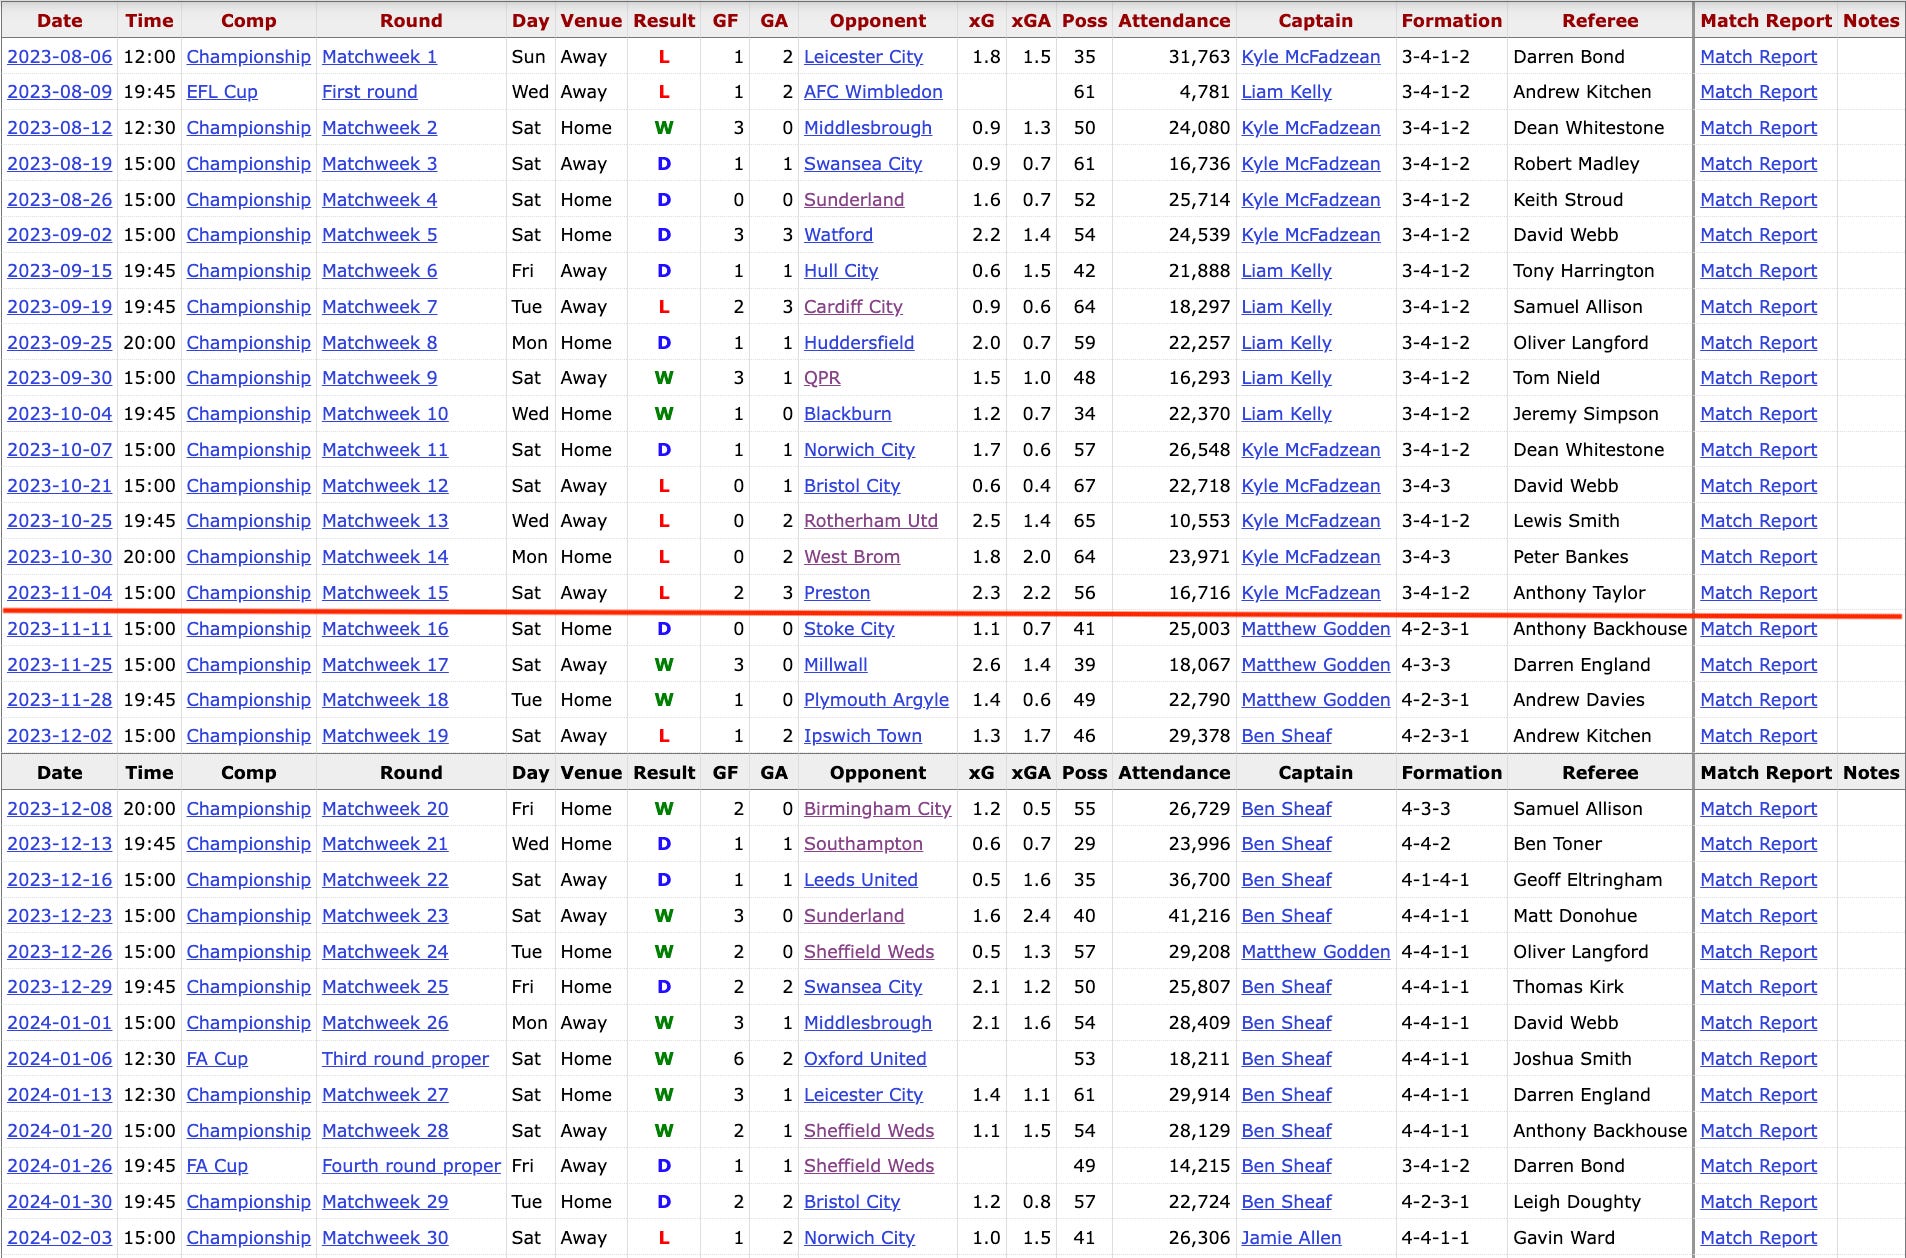Select attendance value 36,700
The height and width of the screenshot is (1258, 1906).
point(1199,880)
